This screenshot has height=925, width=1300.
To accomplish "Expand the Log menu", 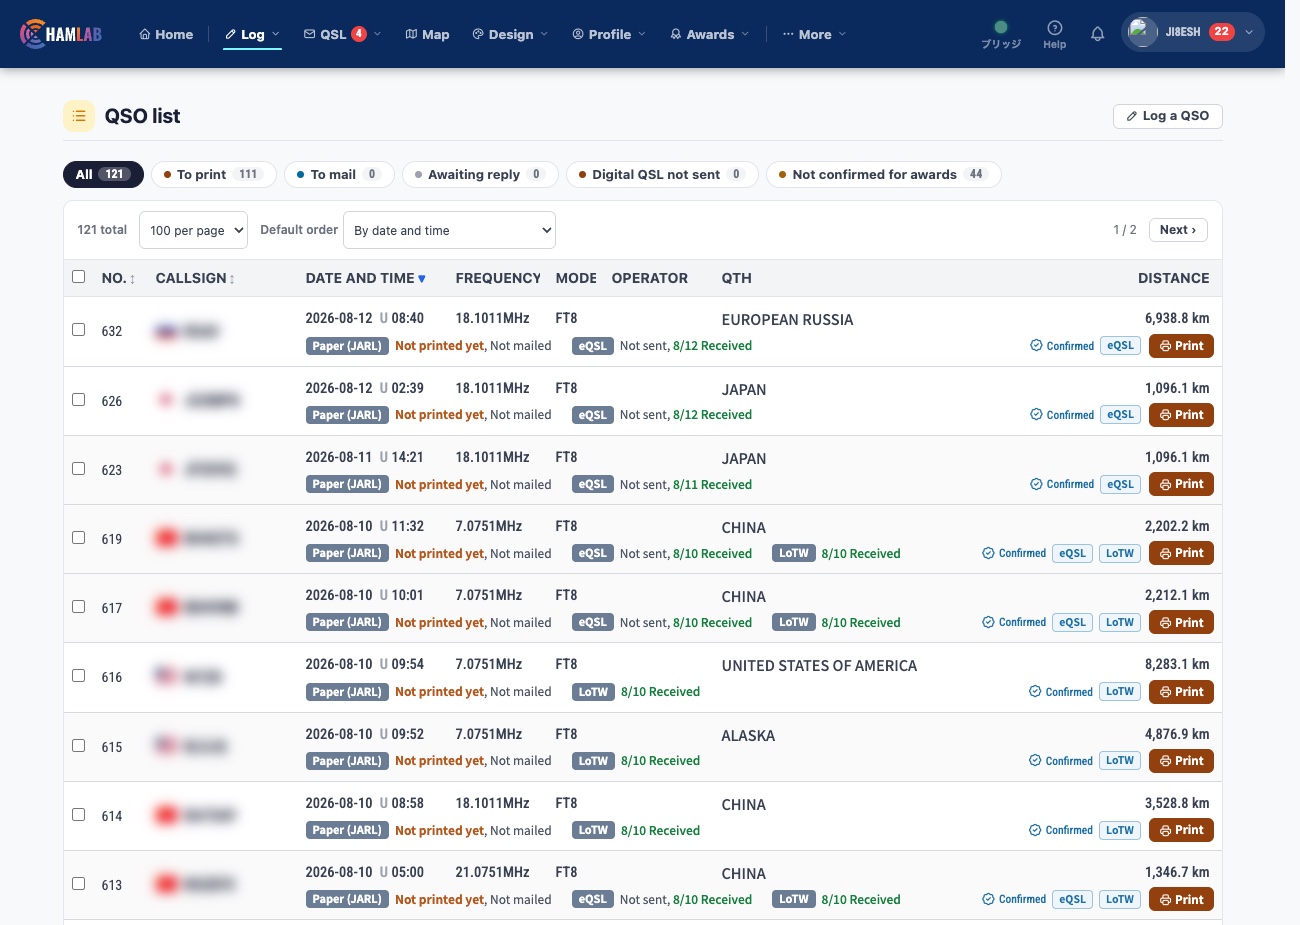I will [252, 34].
